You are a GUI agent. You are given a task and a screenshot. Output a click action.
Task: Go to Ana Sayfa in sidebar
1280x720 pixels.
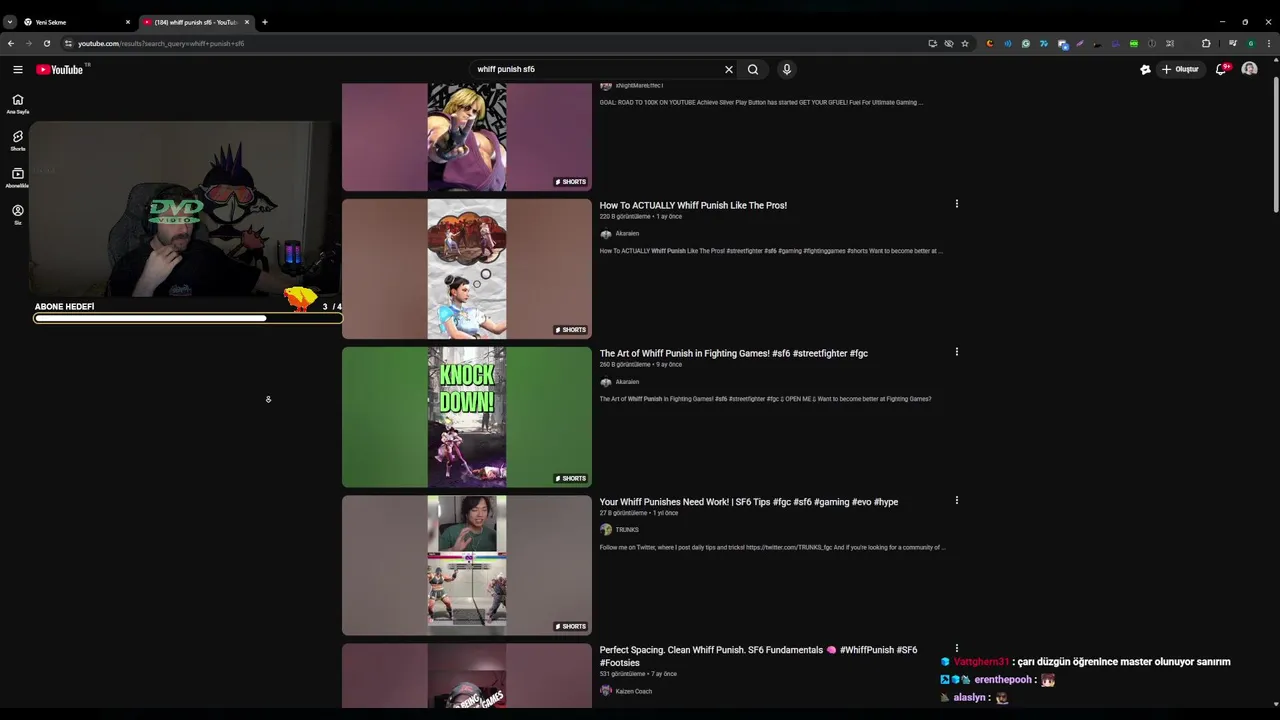click(x=18, y=104)
